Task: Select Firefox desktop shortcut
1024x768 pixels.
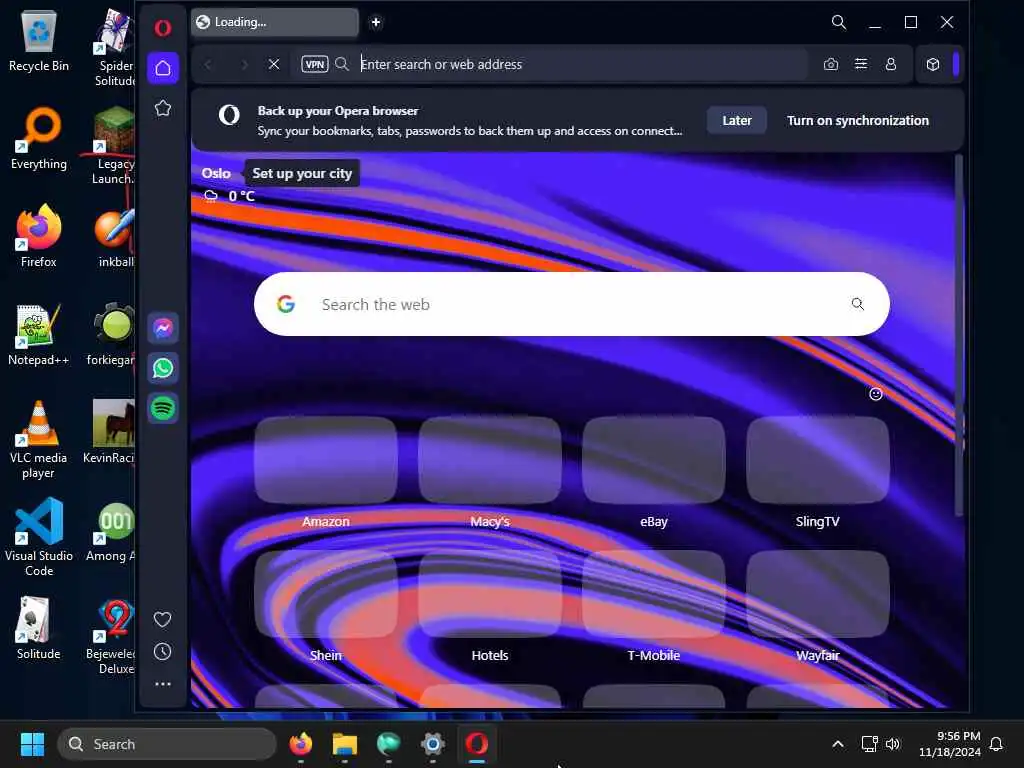Action: pos(39,235)
